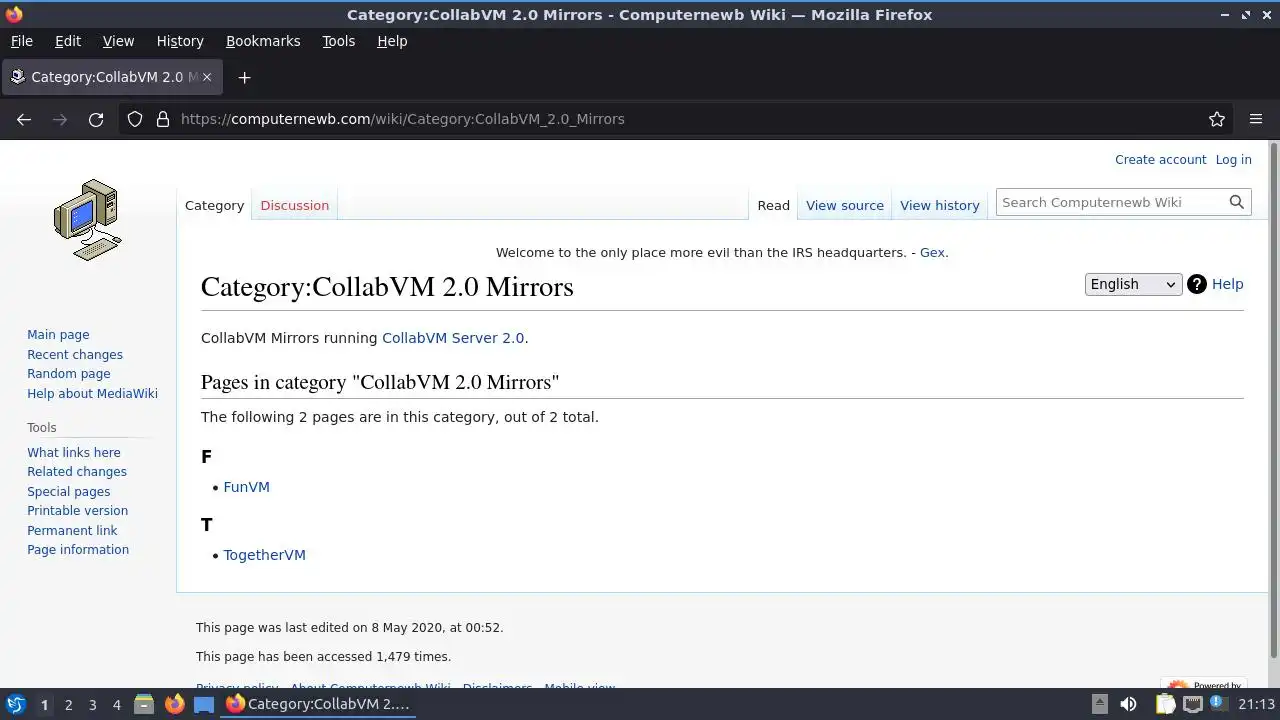Open the tracking protection shield icon
The image size is (1280, 720).
point(135,119)
